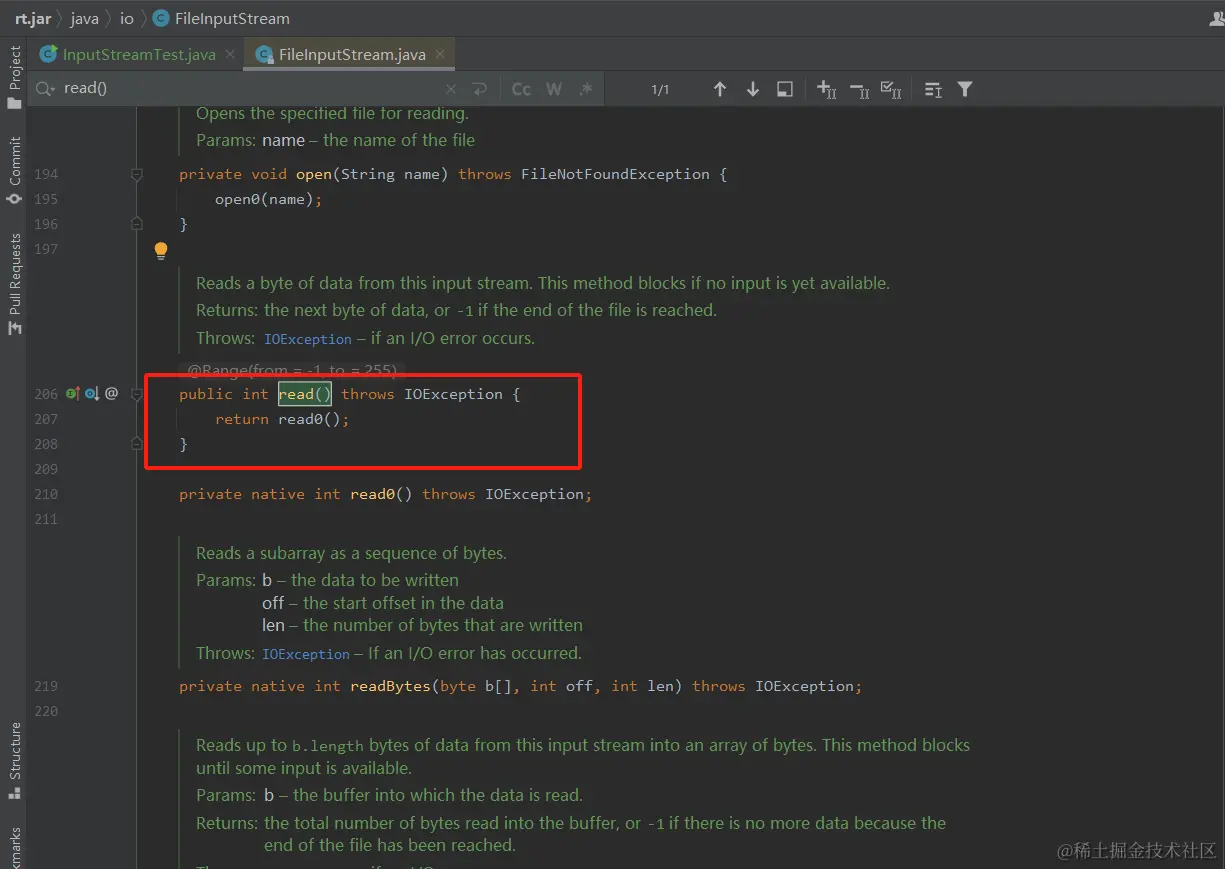The height and width of the screenshot is (869, 1225).
Task: Open the search filter funnel menu
Action: click(965, 89)
